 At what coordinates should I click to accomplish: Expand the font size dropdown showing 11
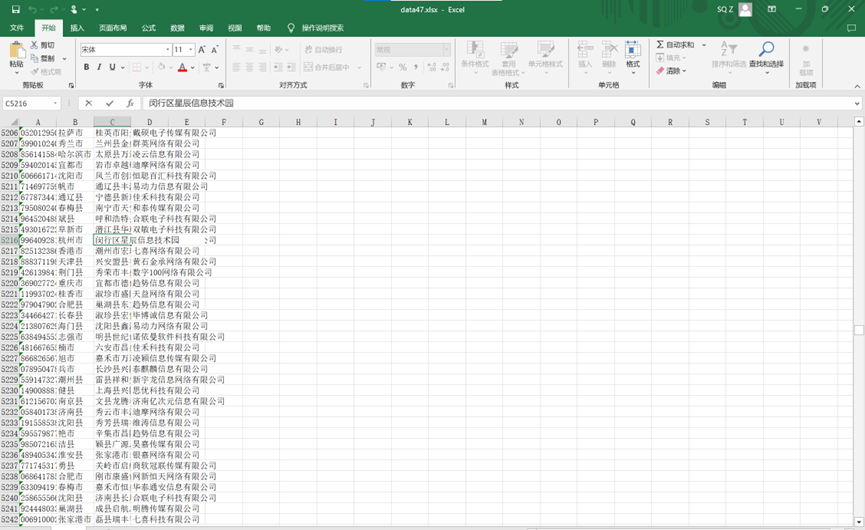190,49
